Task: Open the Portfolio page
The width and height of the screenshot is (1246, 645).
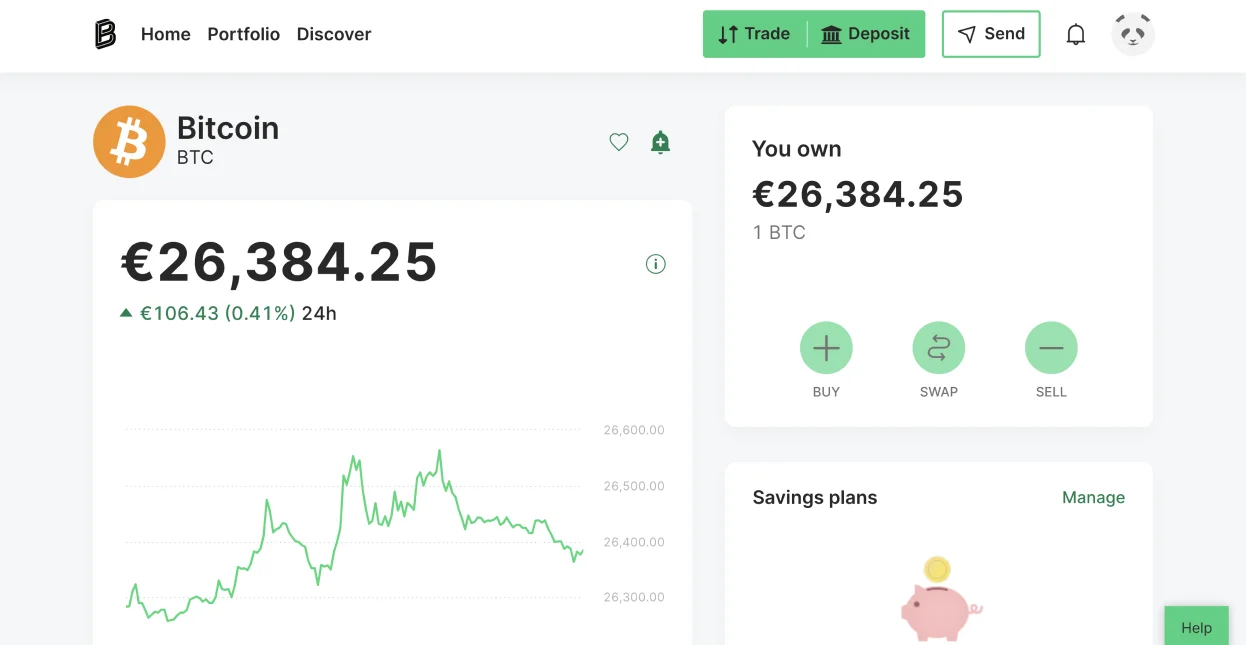Action: 244,34
